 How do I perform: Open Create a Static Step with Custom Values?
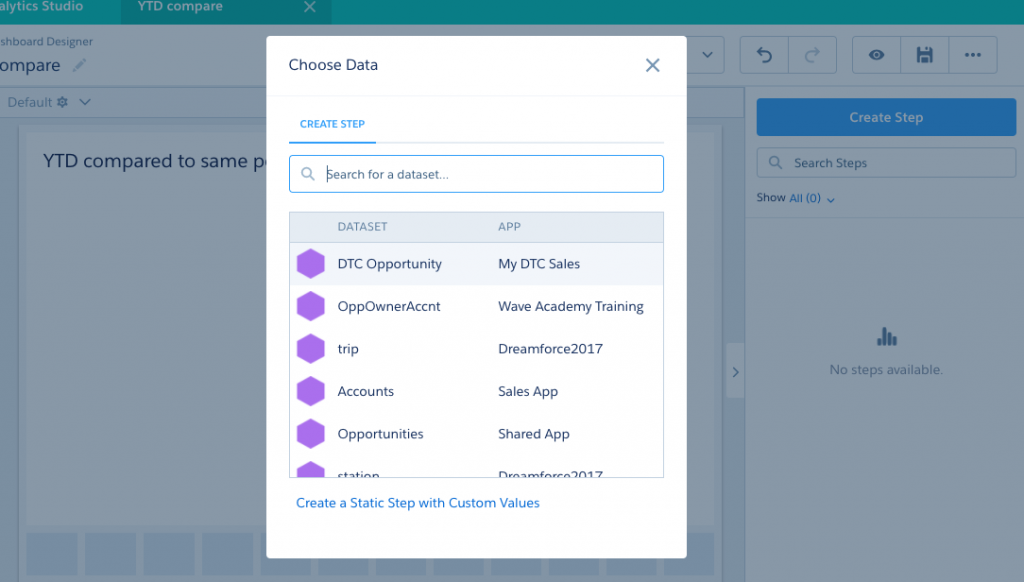(x=418, y=503)
